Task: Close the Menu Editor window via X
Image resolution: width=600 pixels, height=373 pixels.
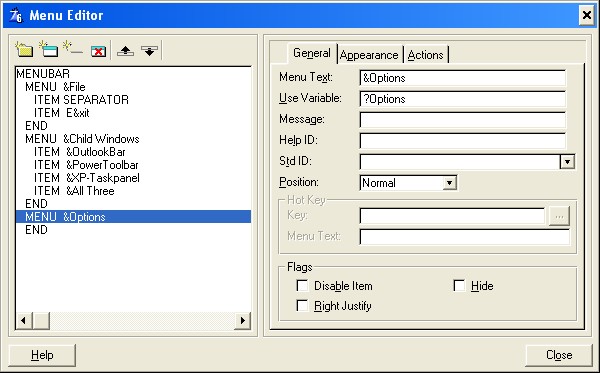Action: (x=586, y=15)
